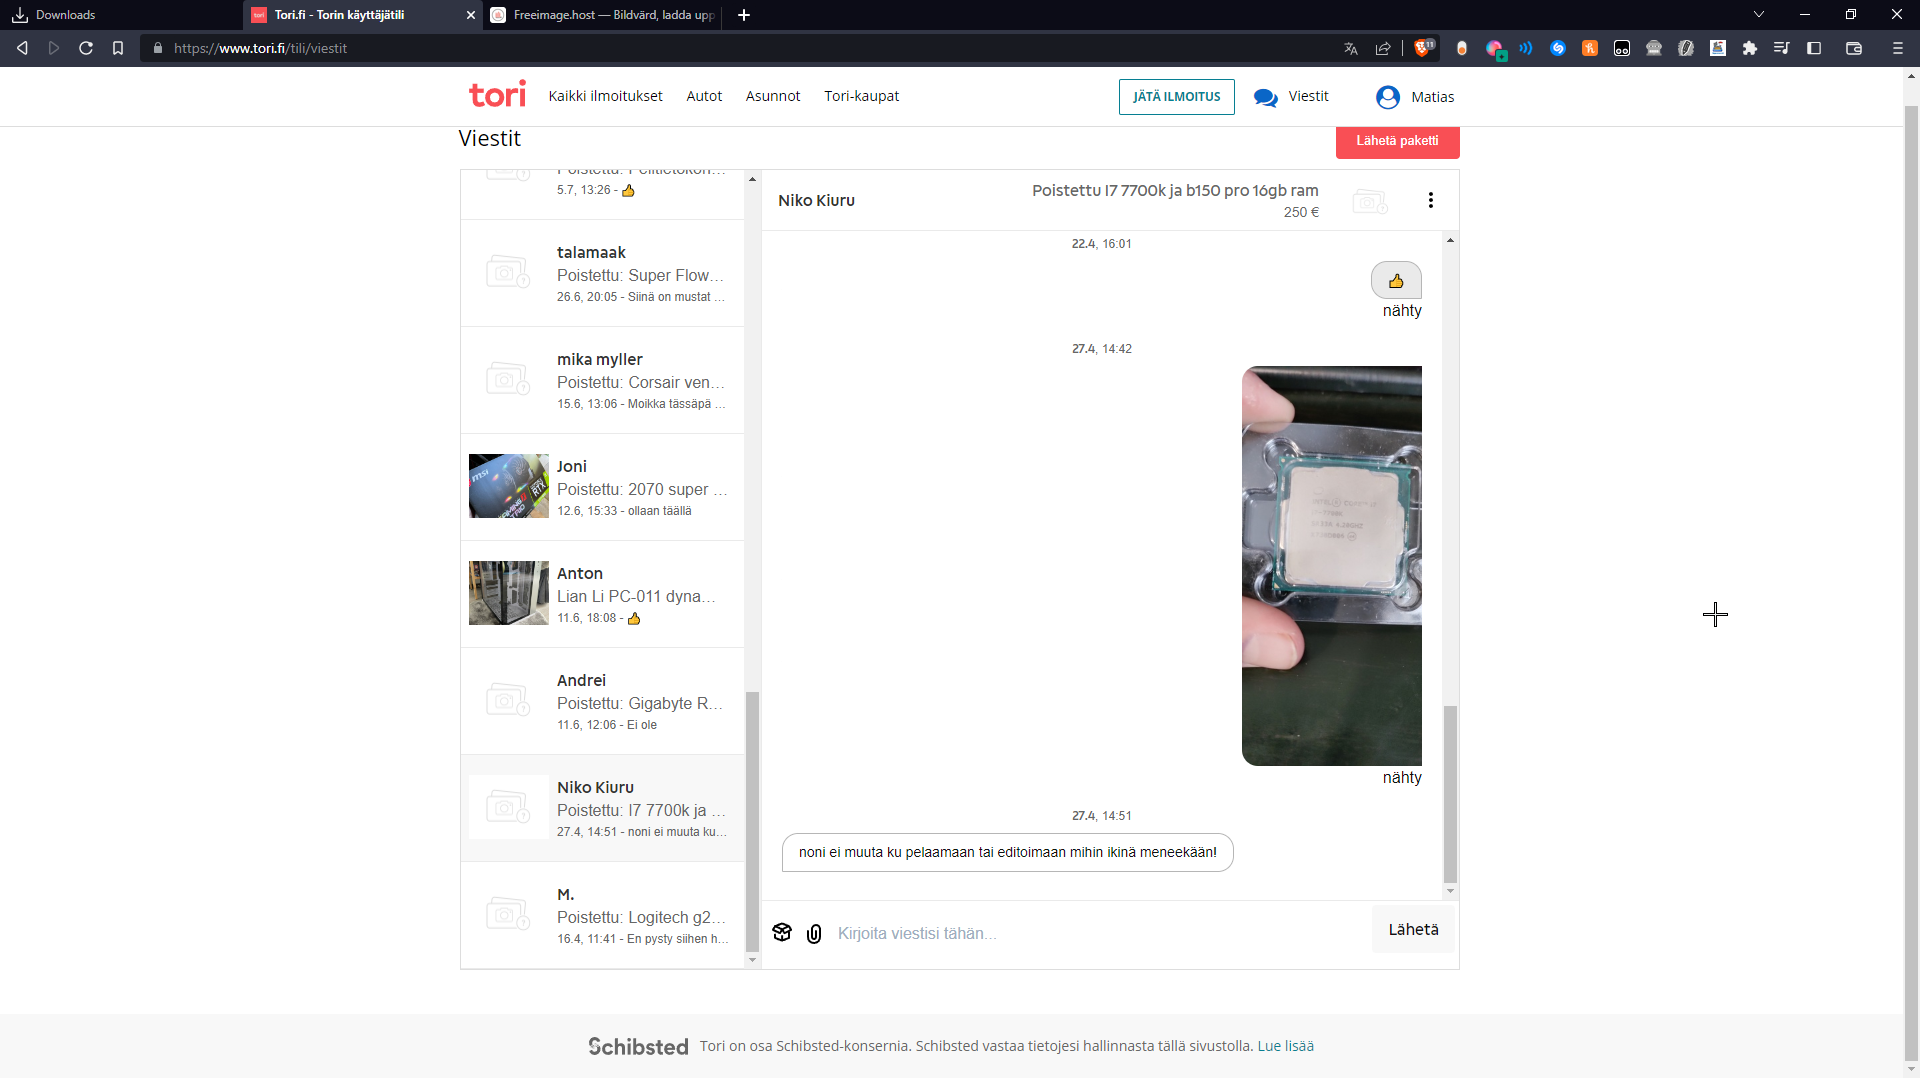The image size is (1920, 1078).
Task: Close the Tori.fi tab
Action: pos(471,15)
